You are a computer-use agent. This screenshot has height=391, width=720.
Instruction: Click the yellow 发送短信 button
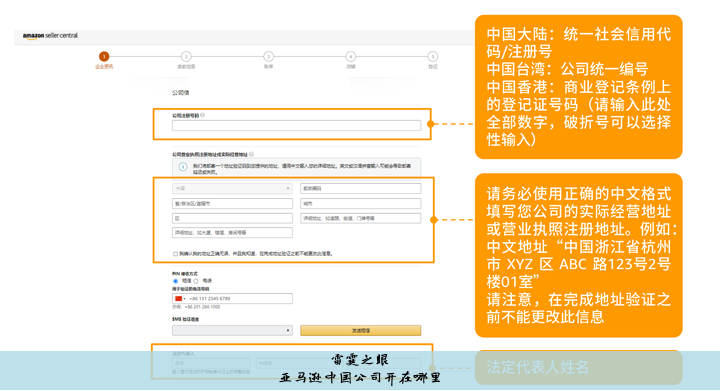360,330
